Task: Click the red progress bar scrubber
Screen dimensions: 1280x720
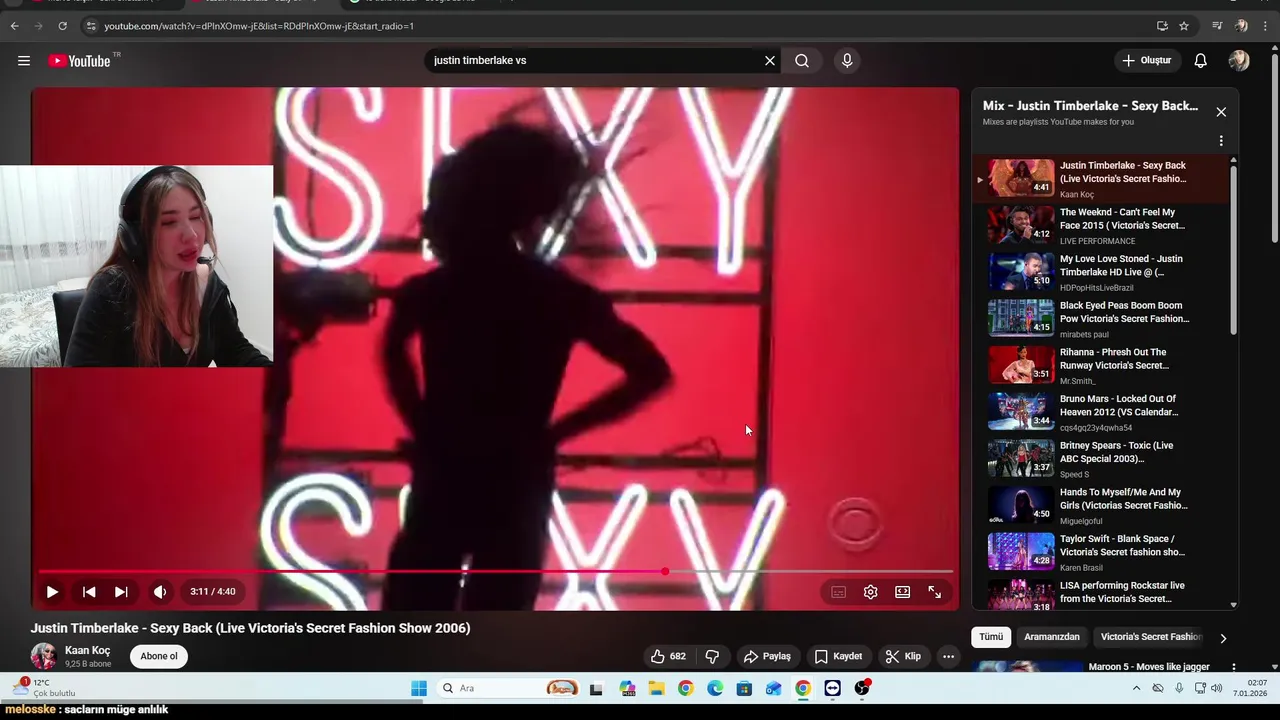Action: pos(665,571)
